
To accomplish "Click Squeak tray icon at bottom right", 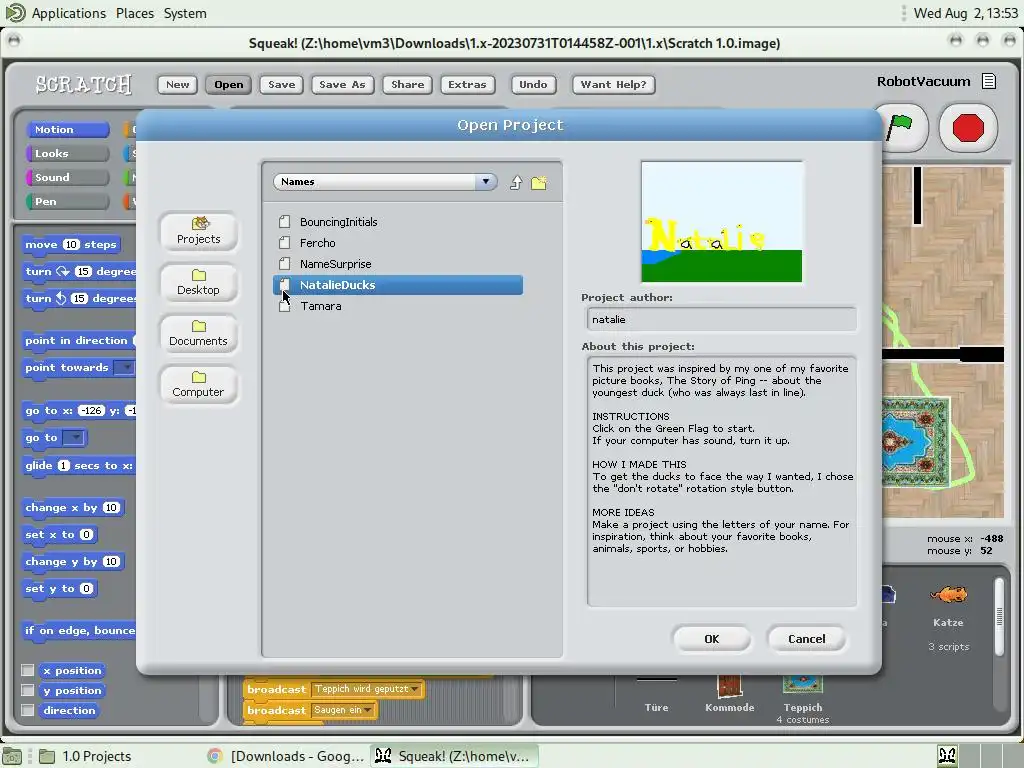I will 948,756.
